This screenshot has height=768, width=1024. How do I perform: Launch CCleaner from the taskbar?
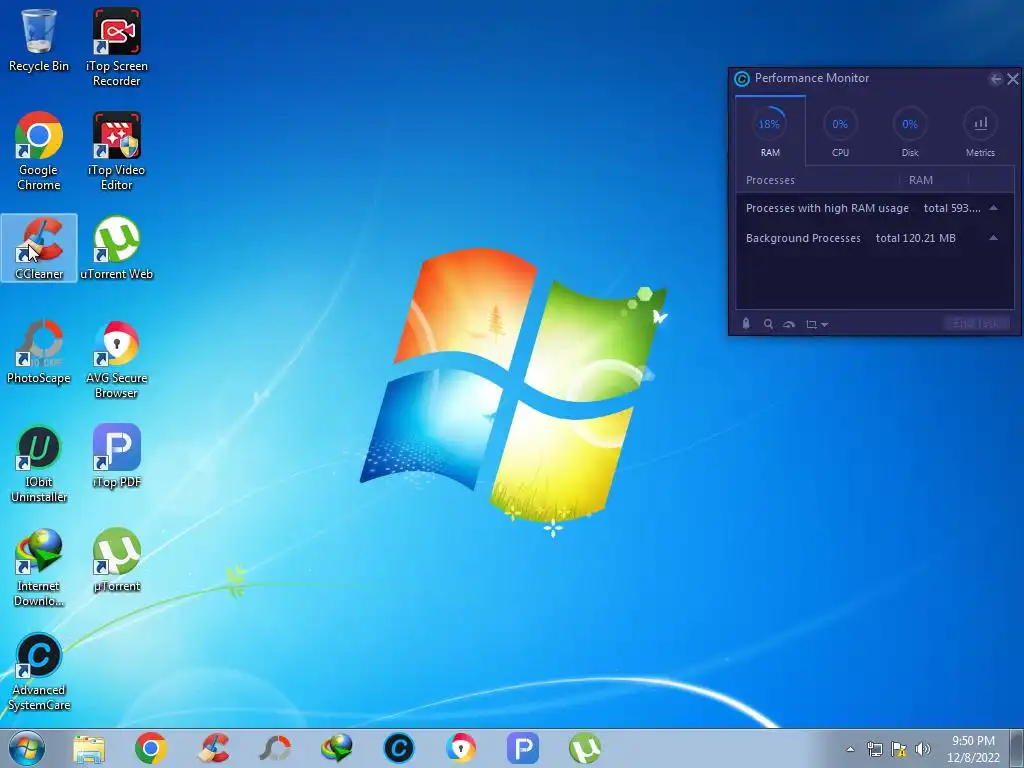coord(213,748)
